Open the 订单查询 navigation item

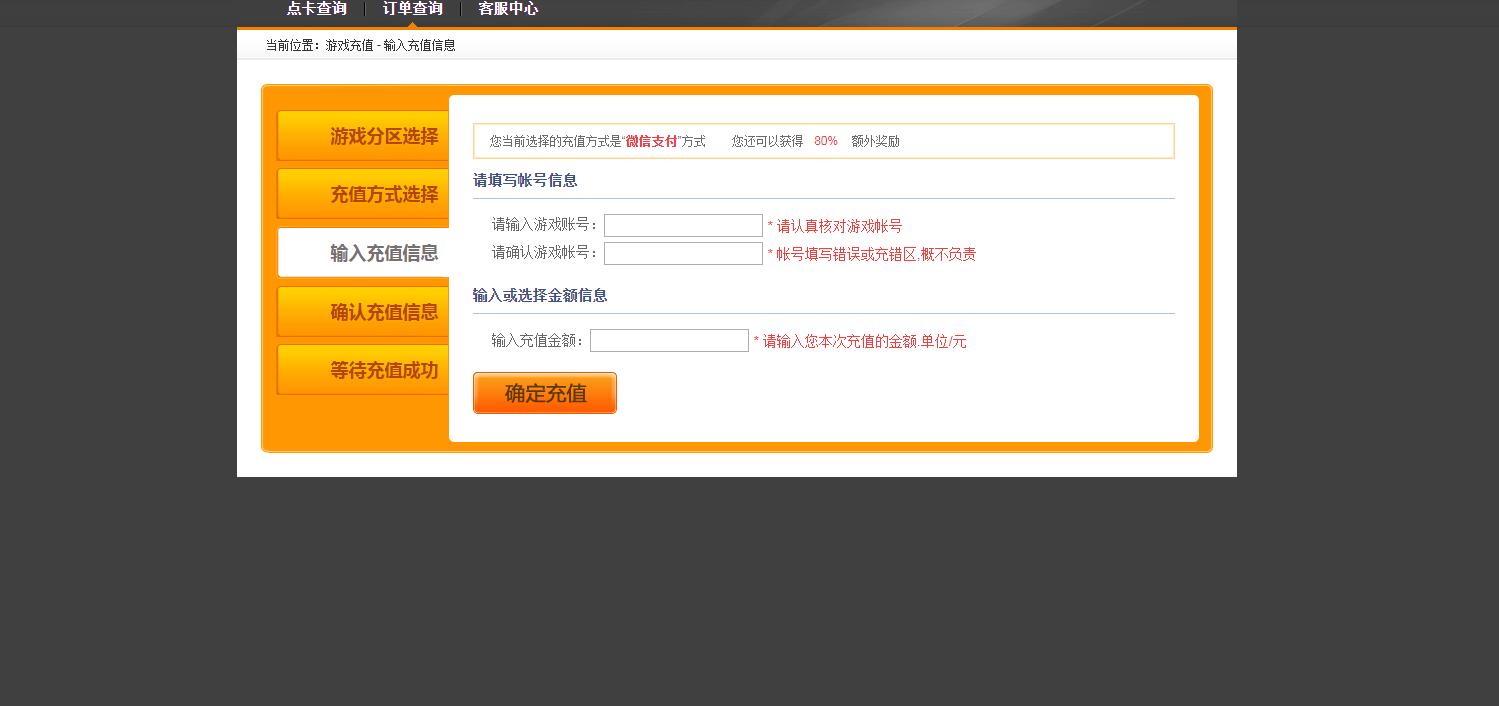pos(412,9)
